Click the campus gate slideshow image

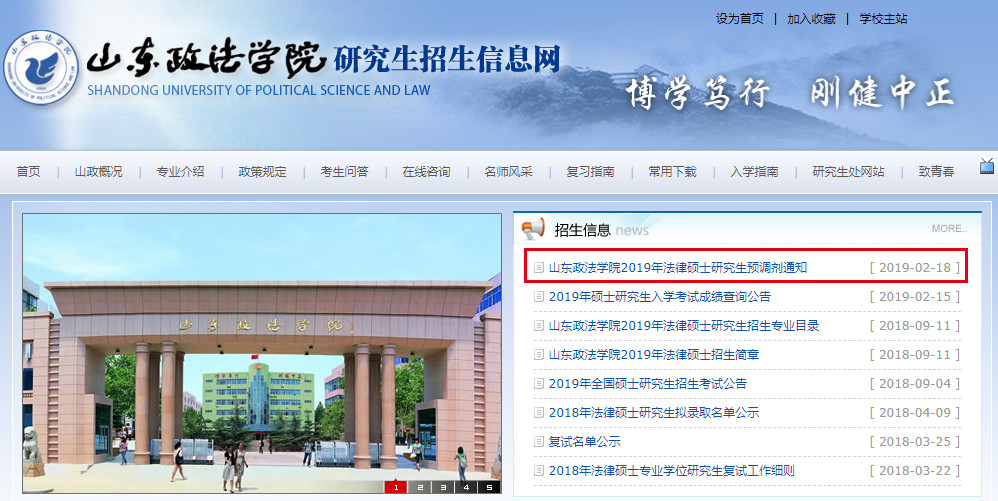(x=262, y=353)
